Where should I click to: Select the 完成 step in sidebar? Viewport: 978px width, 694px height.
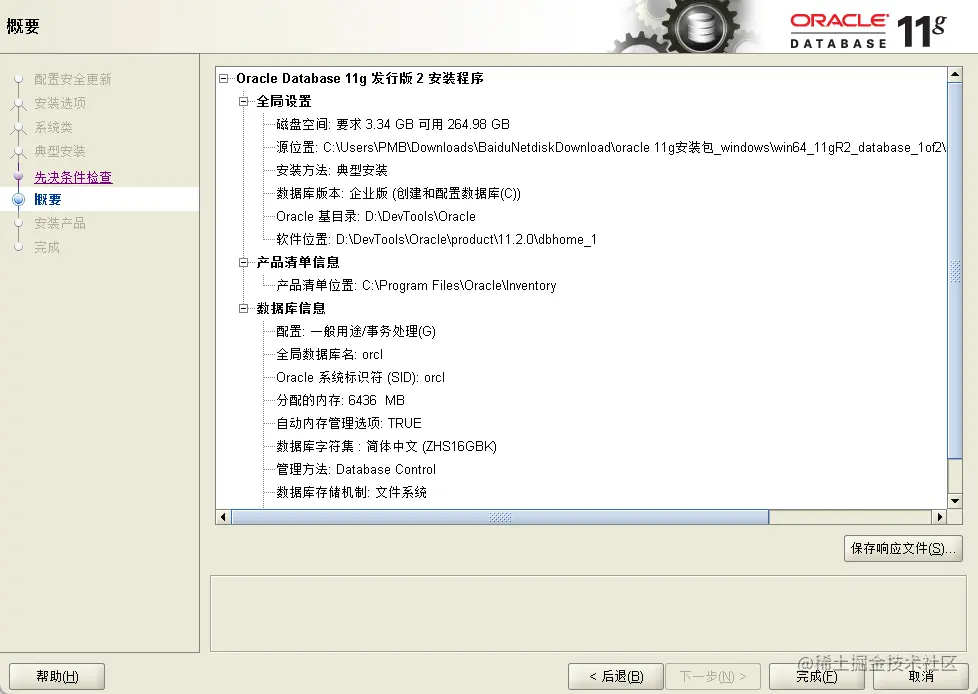point(47,248)
